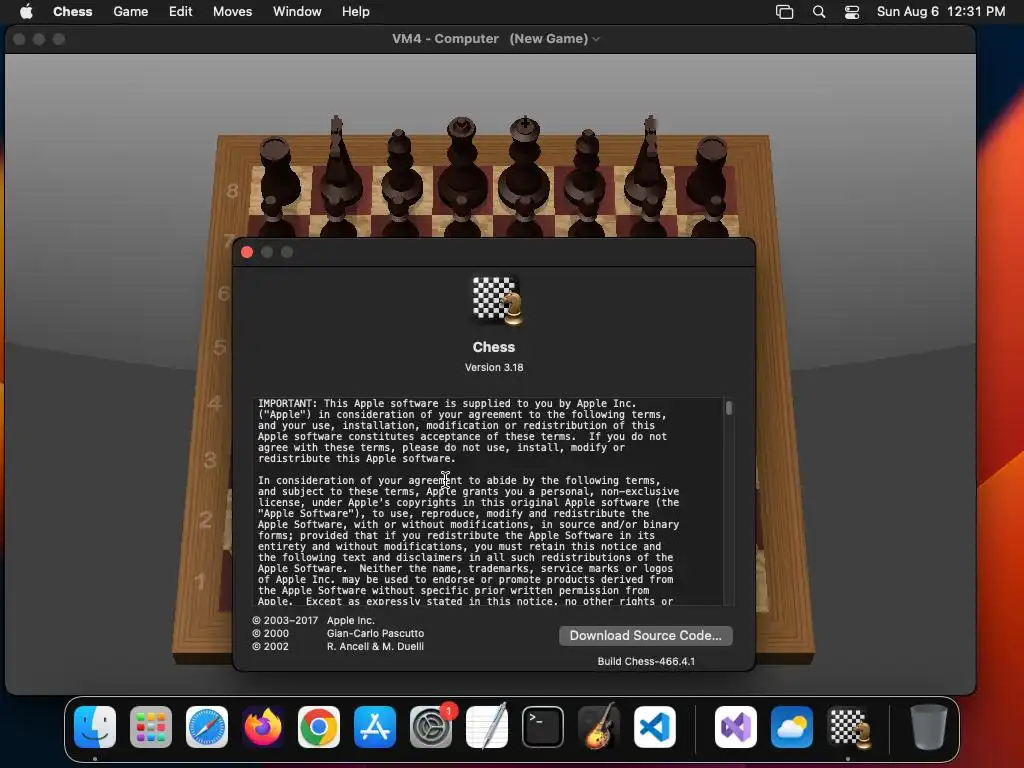1024x768 pixels.
Task: Open Visual Studio from the Dock
Action: (x=736, y=726)
